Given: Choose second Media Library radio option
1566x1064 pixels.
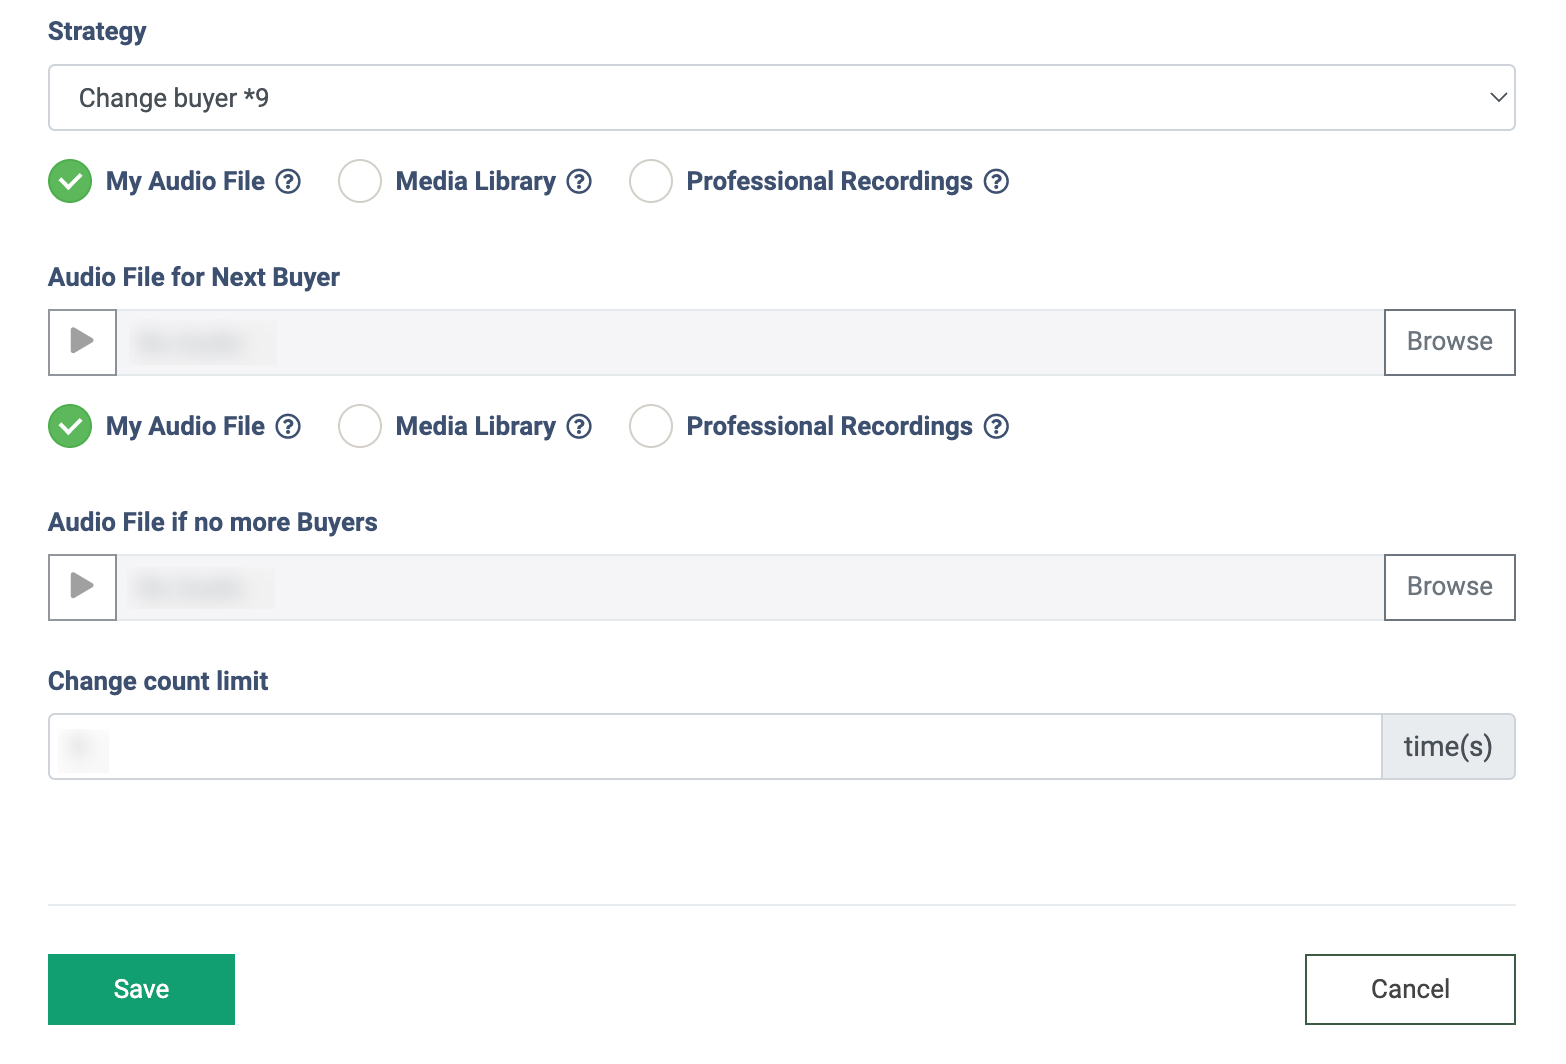Looking at the screenshot, I should point(360,426).
